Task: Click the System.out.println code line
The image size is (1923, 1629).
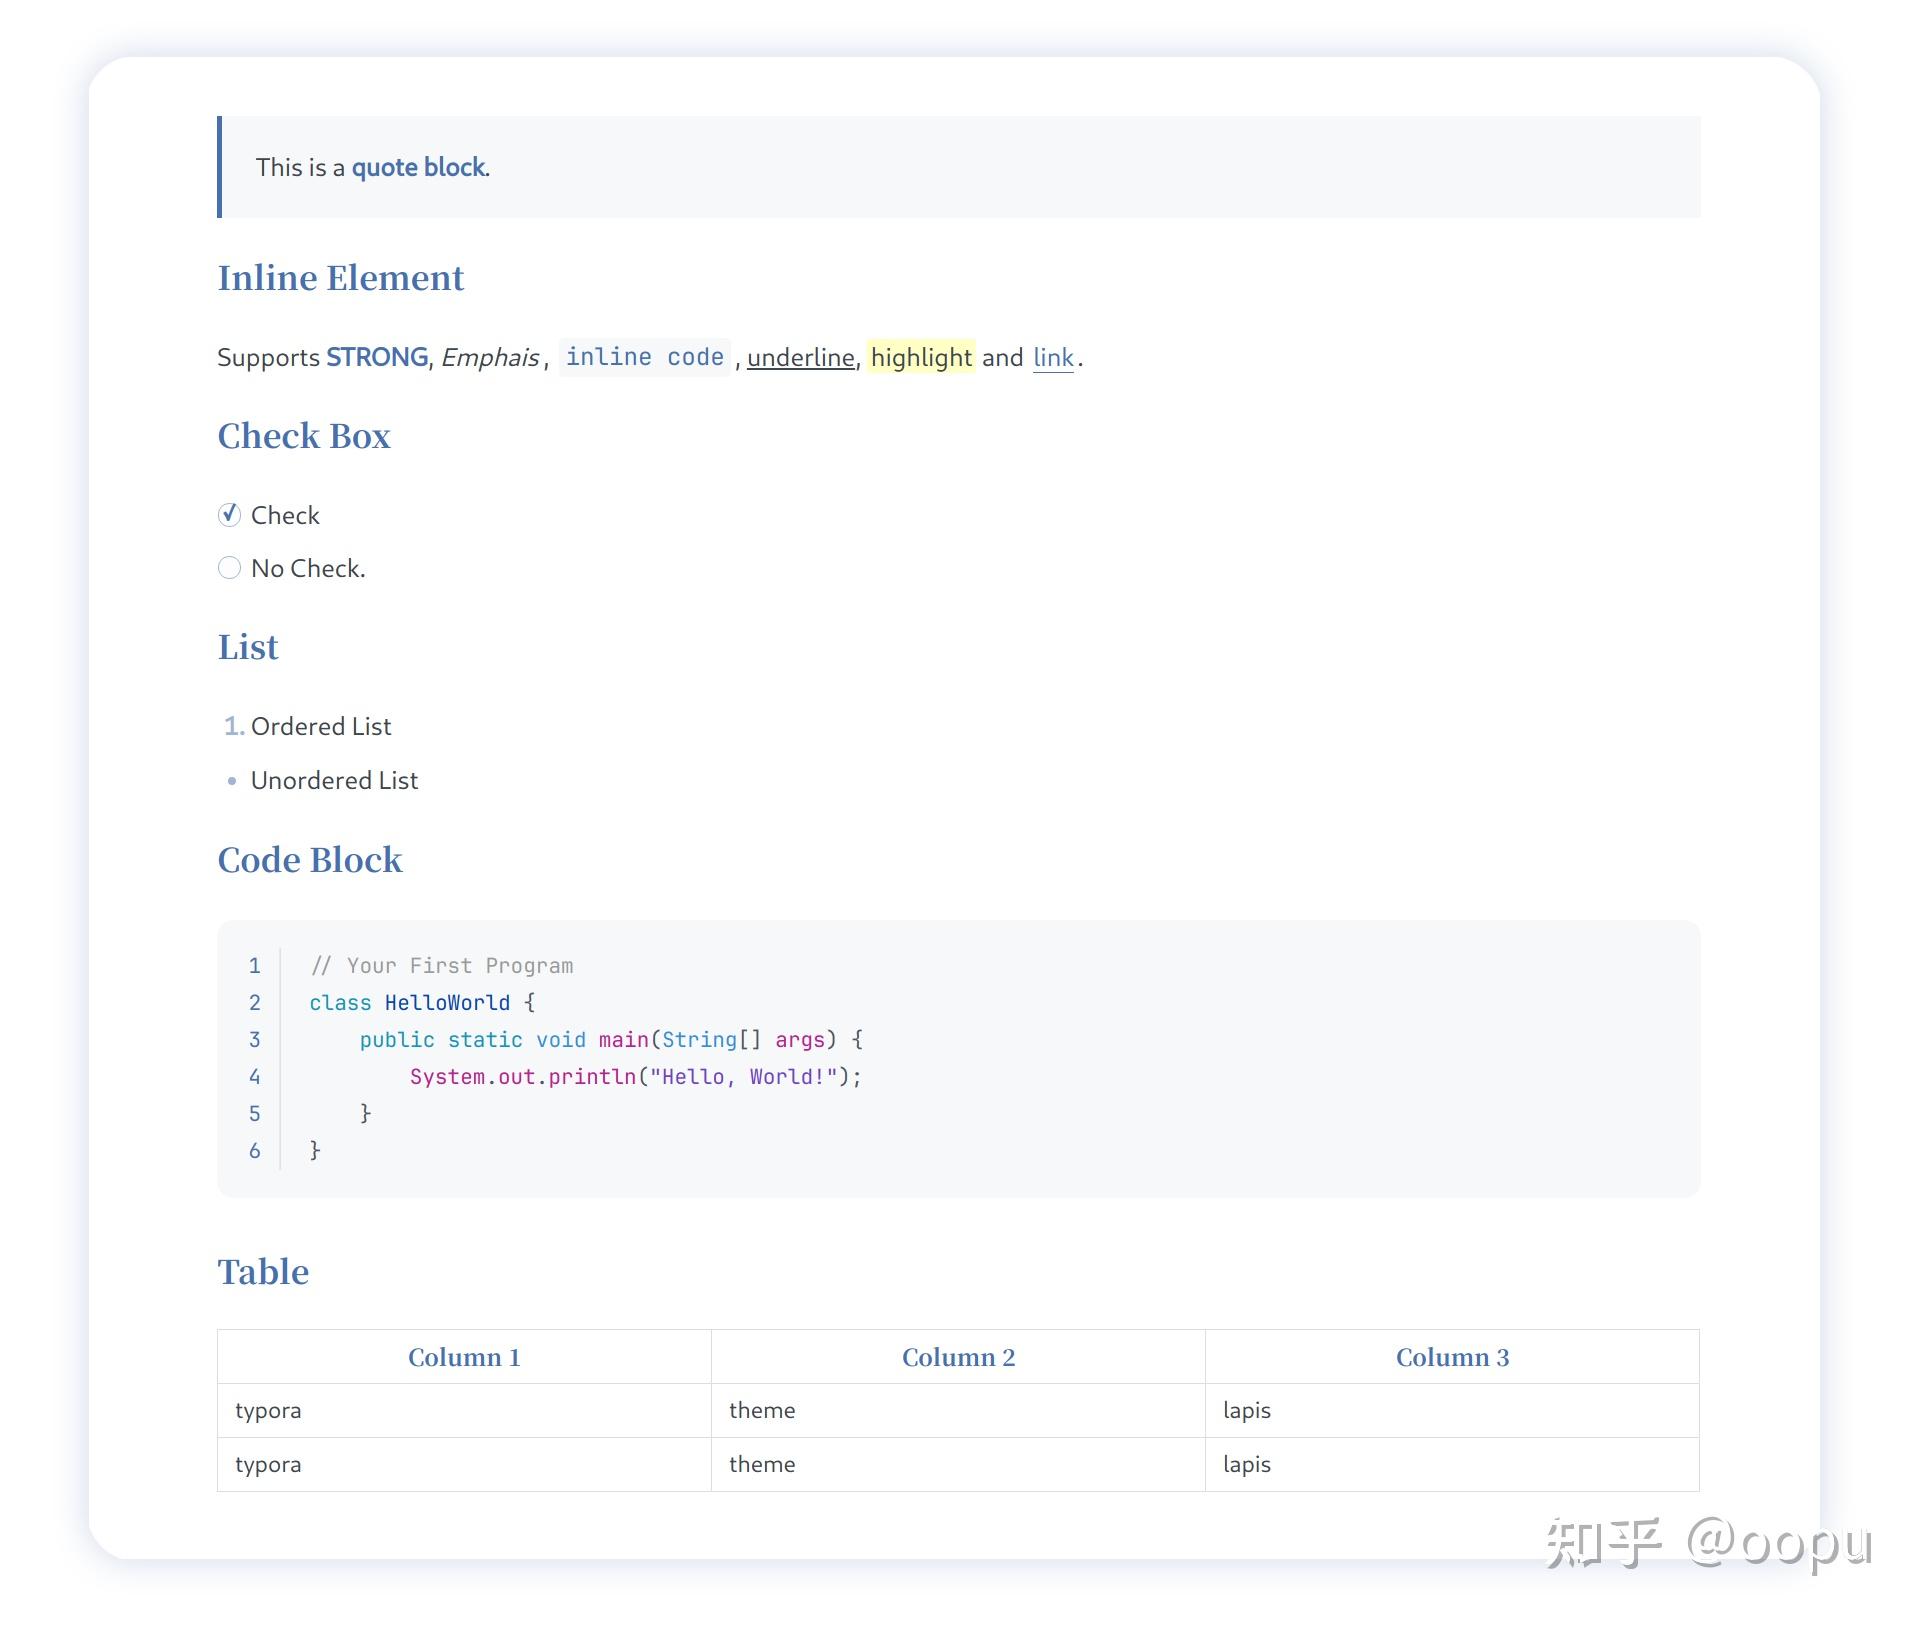Action: tap(635, 1077)
